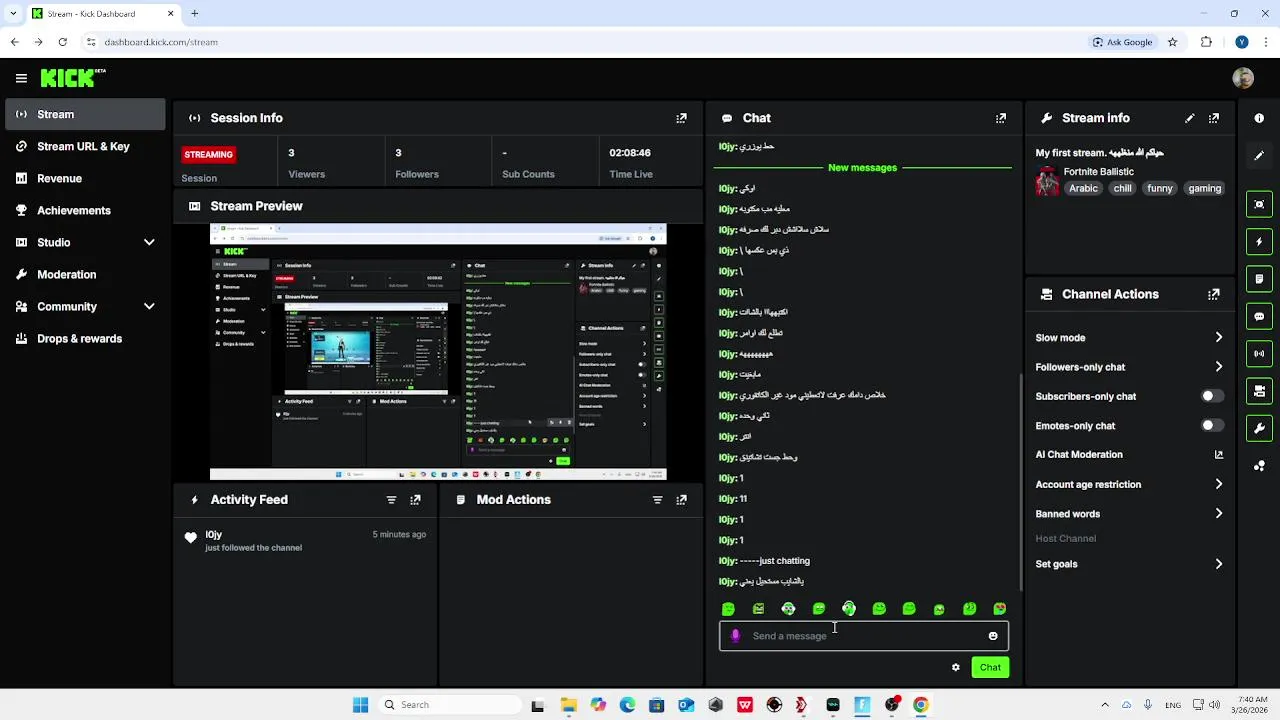Click the pencil icon in the right sidebar
Viewport: 1280px width, 720px height.
tap(1259, 156)
